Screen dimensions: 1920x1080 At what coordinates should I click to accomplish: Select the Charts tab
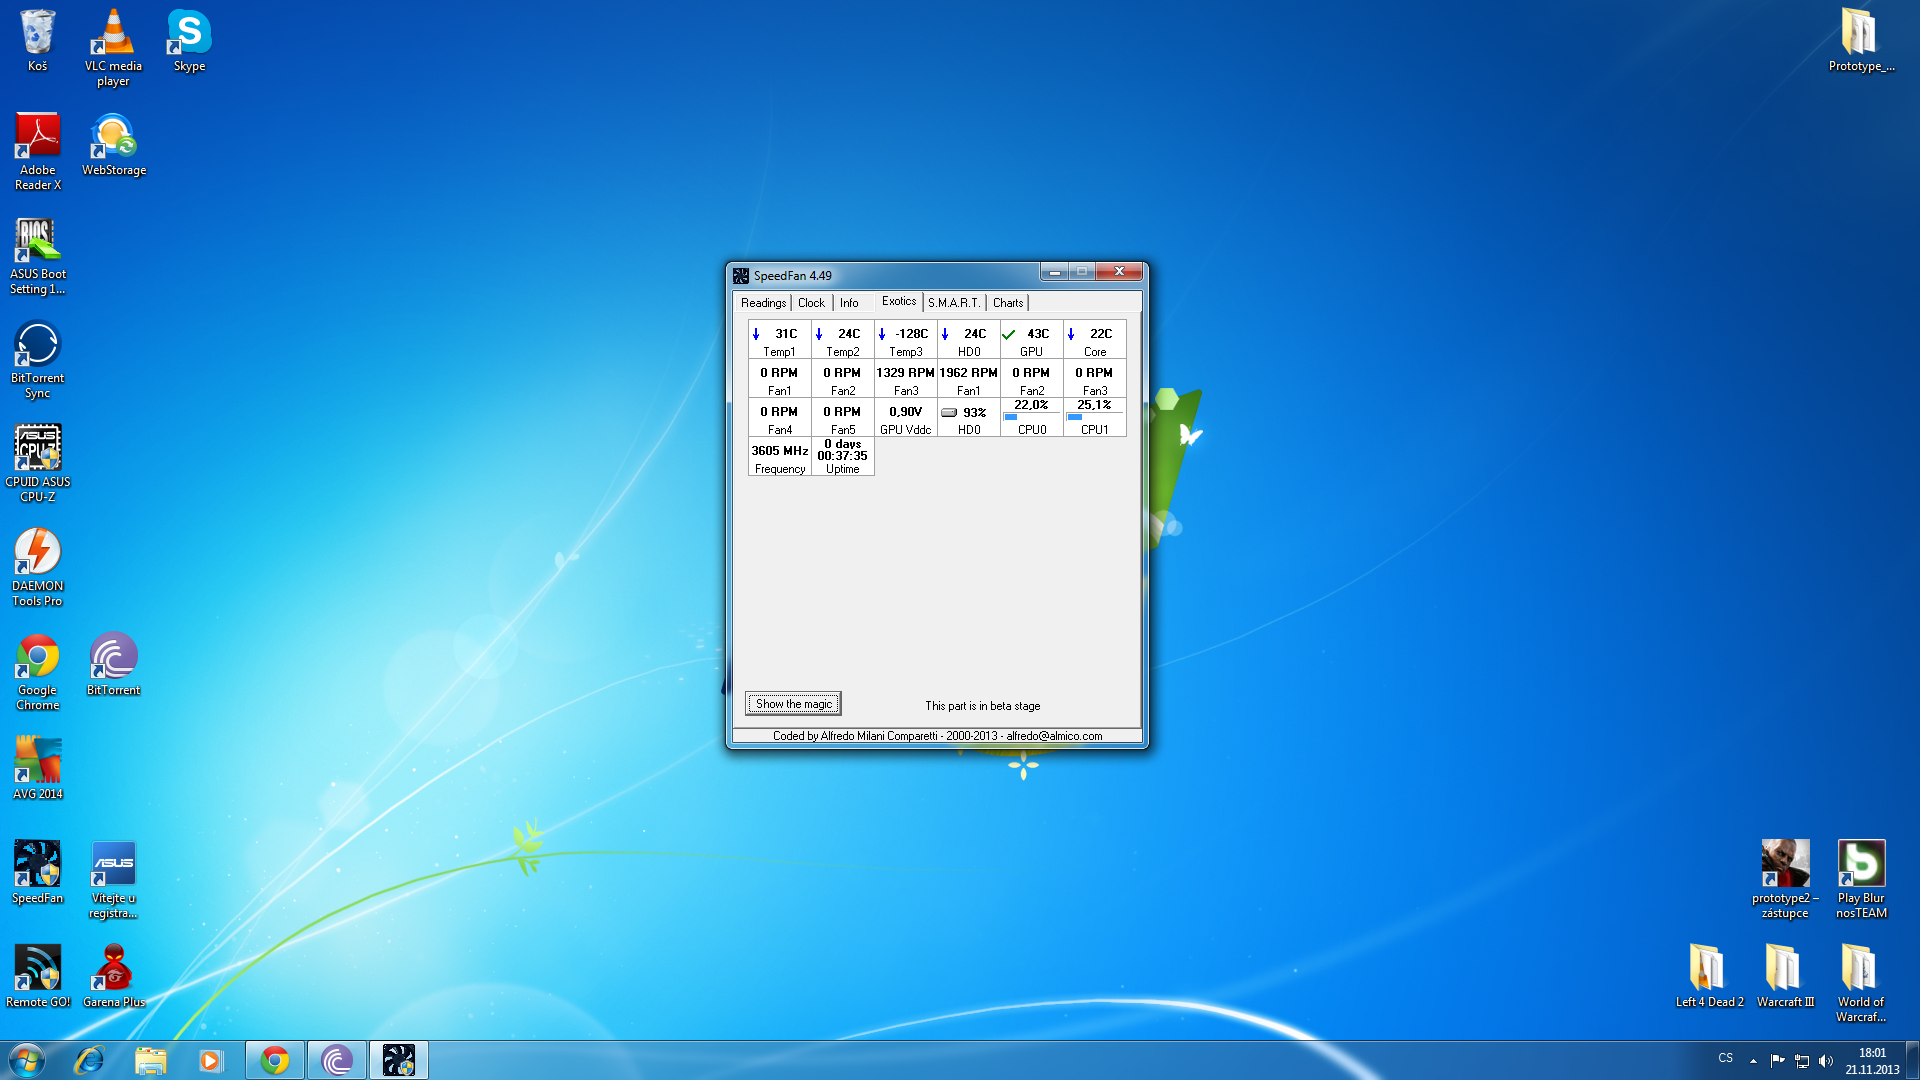click(1007, 303)
